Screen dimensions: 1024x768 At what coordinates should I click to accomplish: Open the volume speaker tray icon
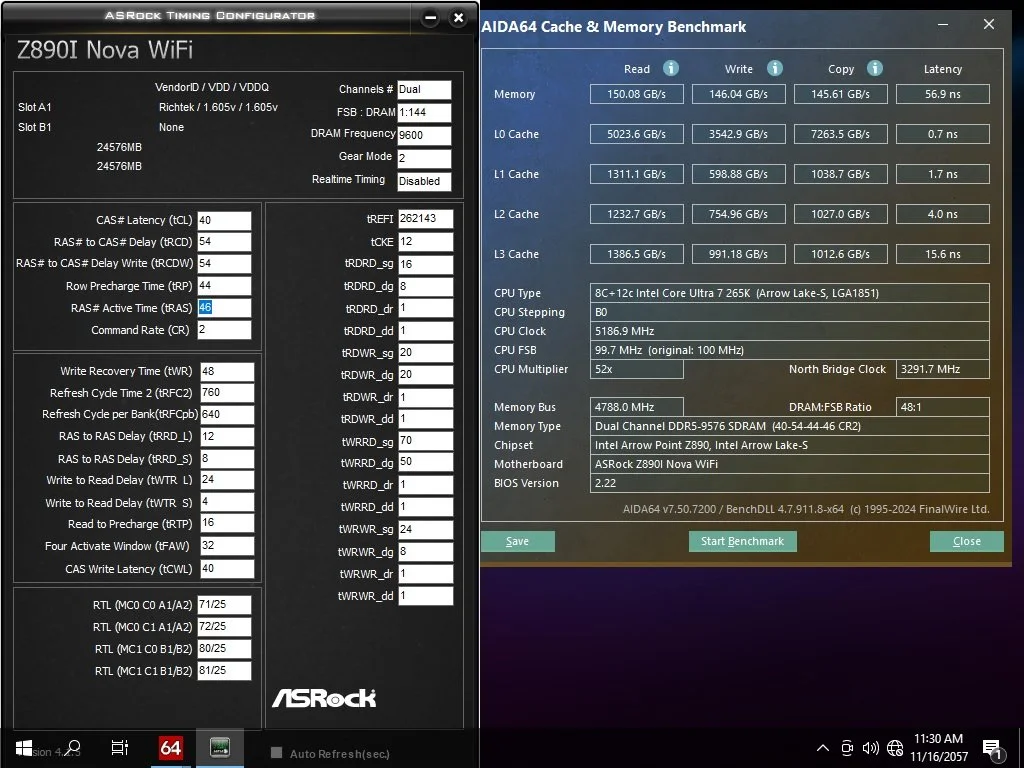coord(870,748)
